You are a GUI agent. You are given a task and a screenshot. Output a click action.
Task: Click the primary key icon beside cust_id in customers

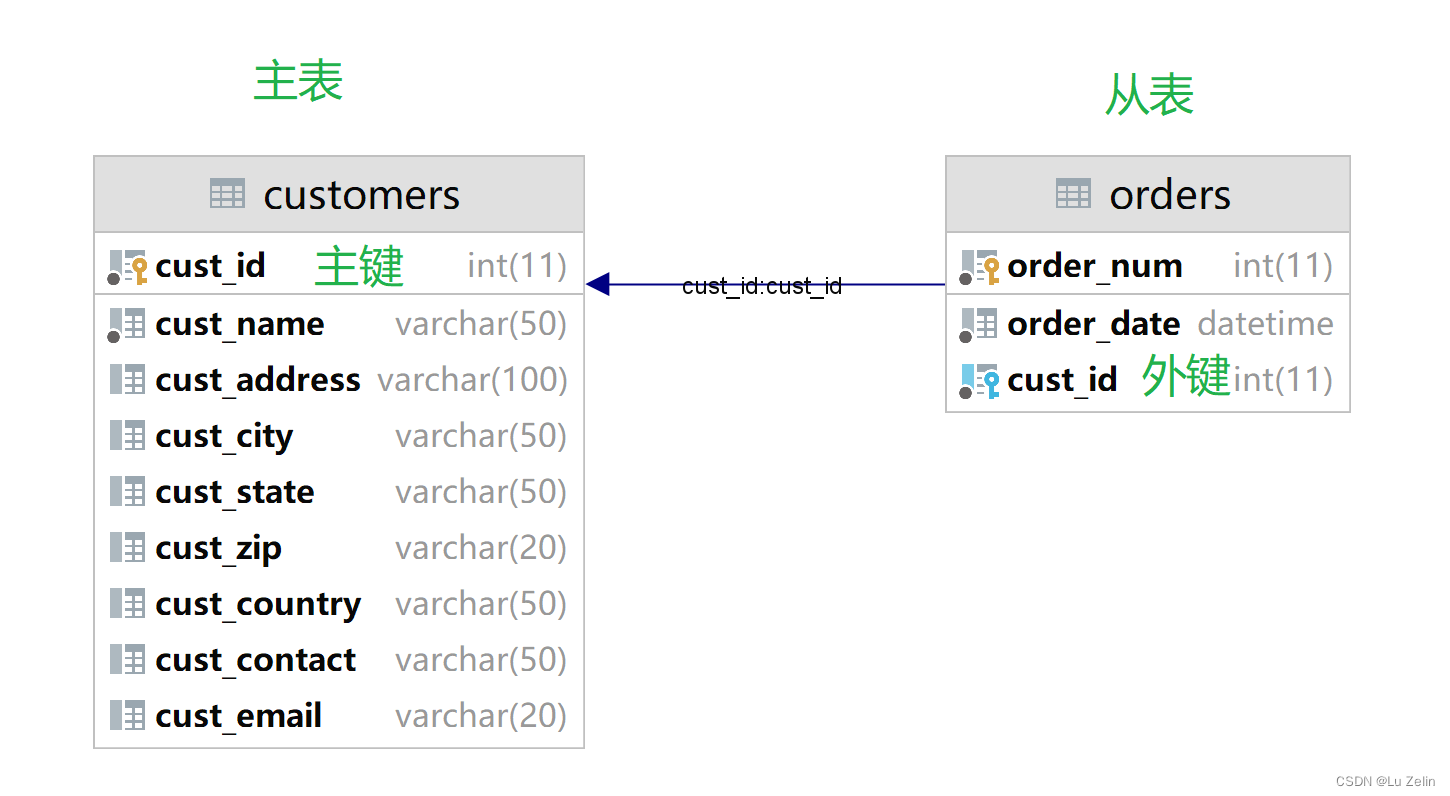pos(128,267)
